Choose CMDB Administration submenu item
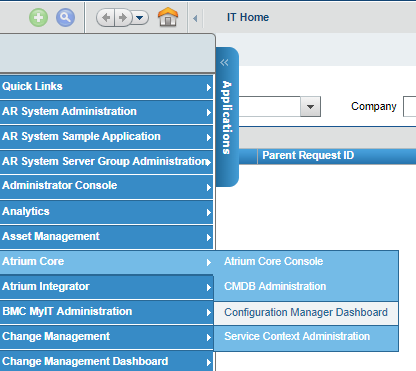Viewport: 416px width, 371px height. [306, 287]
